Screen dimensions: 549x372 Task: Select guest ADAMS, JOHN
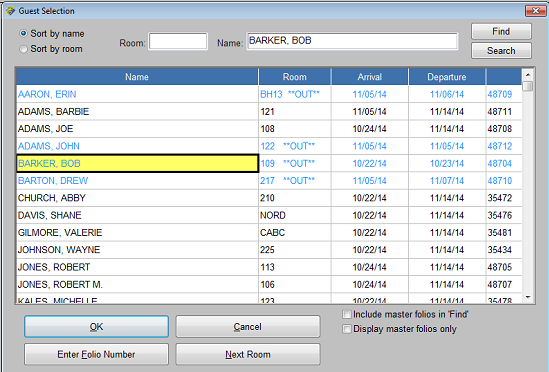(137, 146)
